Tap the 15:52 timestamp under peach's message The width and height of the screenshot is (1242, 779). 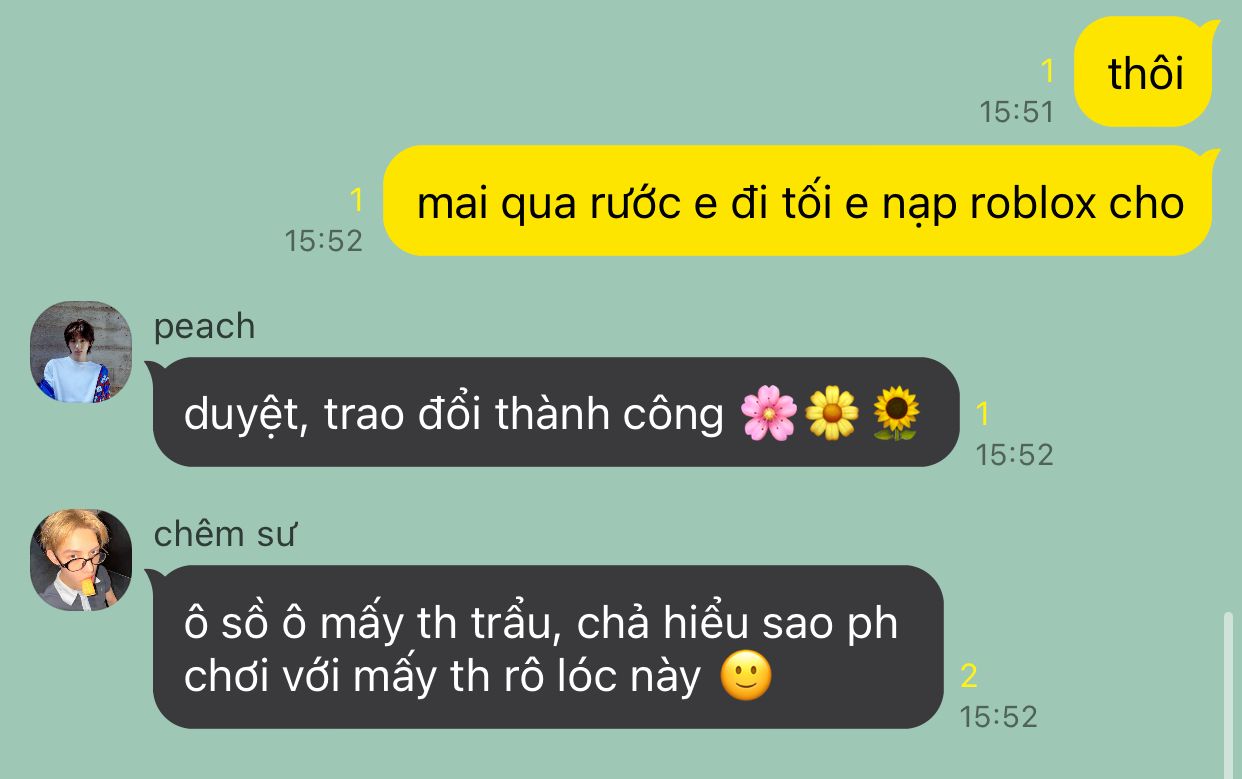click(x=1014, y=454)
